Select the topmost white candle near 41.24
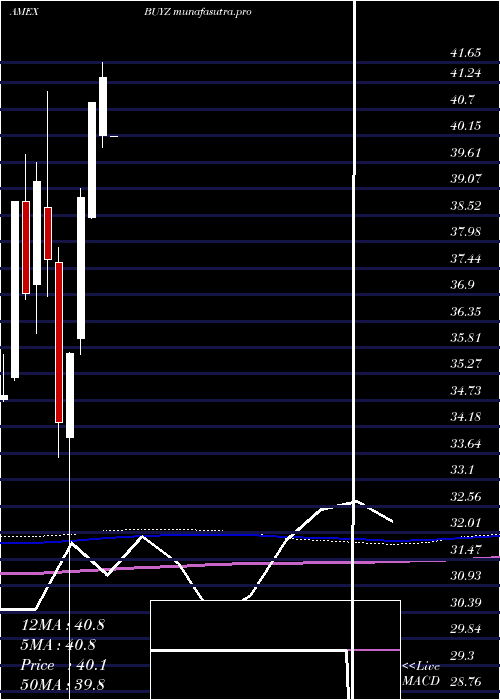This screenshot has width=500, height=700. tap(103, 106)
